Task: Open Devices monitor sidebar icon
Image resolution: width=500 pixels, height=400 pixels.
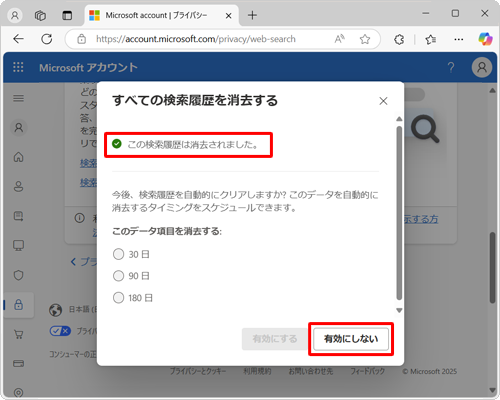Action: [18, 246]
